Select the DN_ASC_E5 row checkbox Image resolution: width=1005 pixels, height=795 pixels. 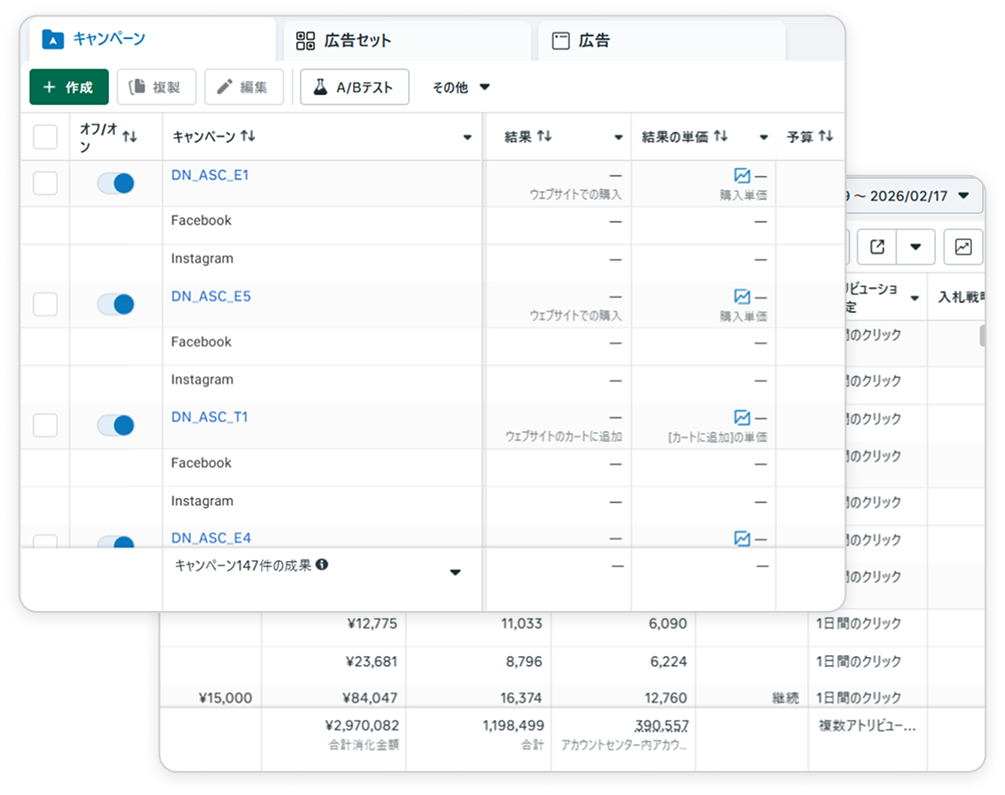[x=45, y=304]
